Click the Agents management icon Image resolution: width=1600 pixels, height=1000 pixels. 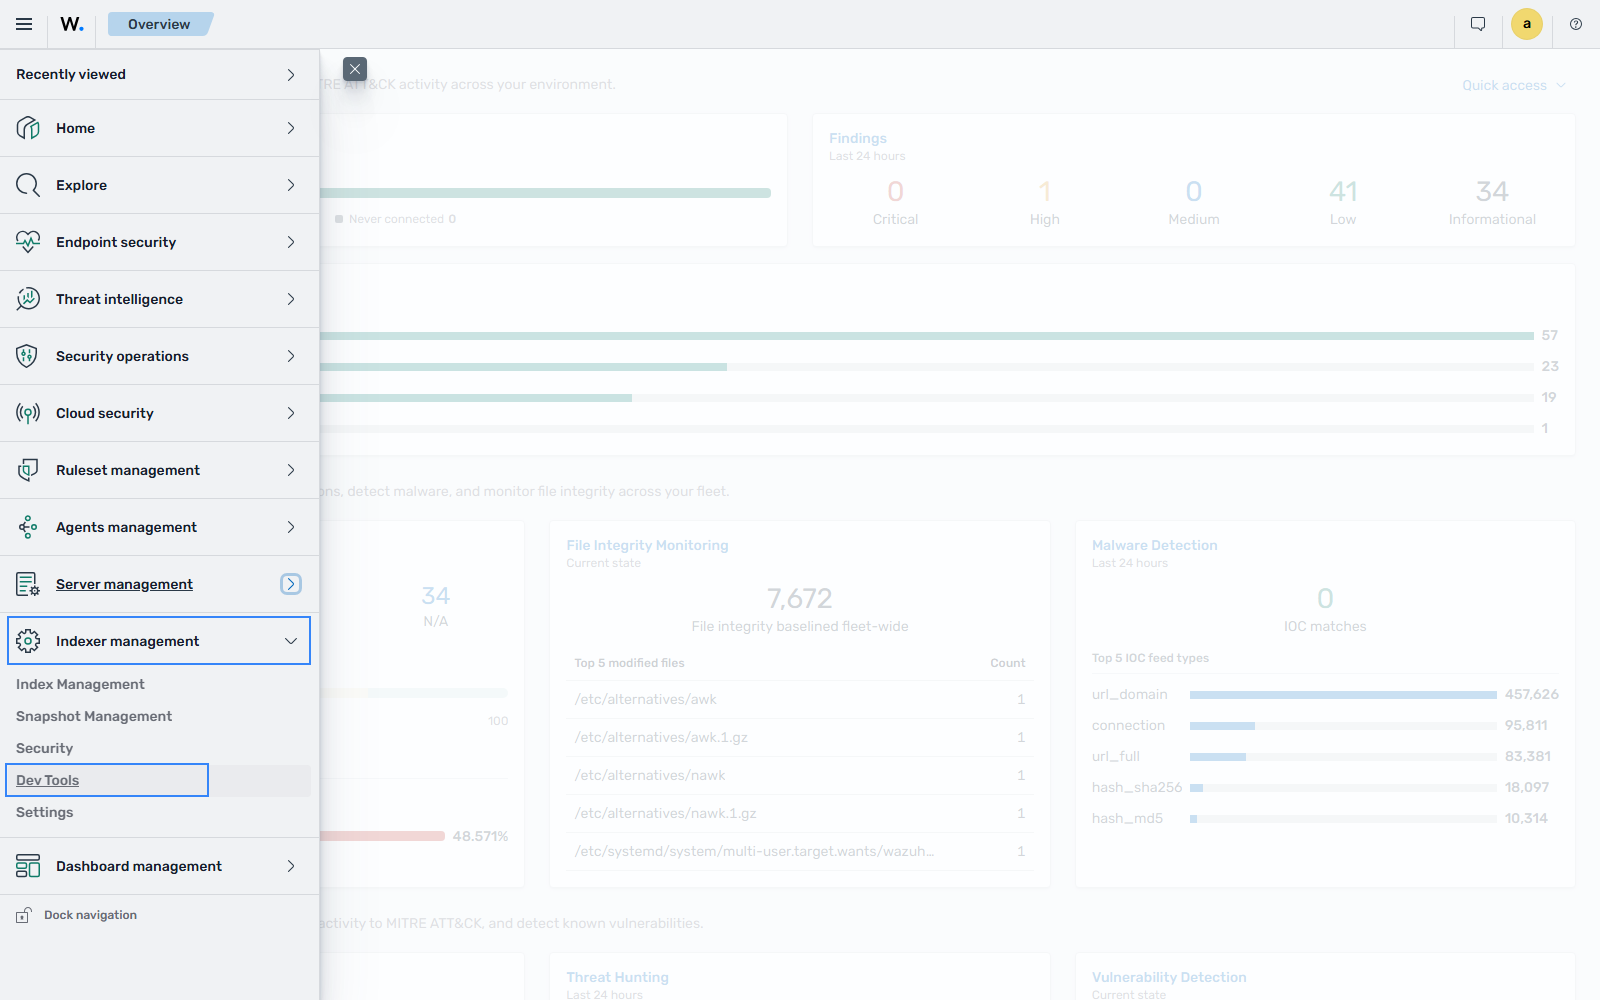[28, 527]
